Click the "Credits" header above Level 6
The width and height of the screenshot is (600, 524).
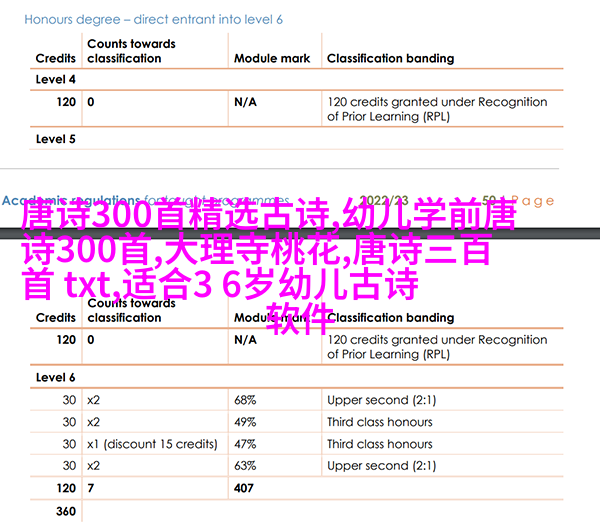(x=55, y=318)
